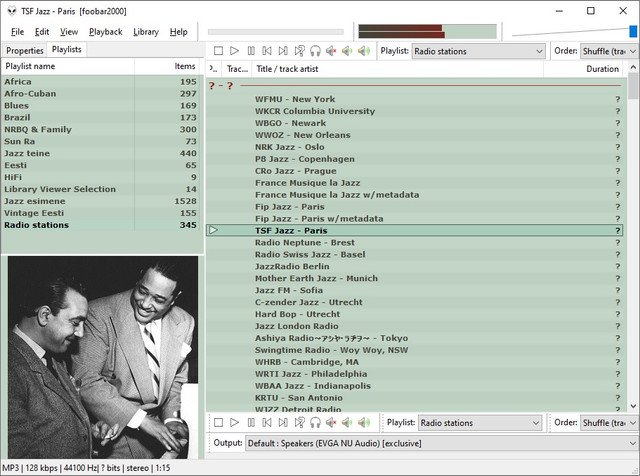Click the volume up icon in the bottom toolbar
Screen dimensions: 640x476
point(364,422)
